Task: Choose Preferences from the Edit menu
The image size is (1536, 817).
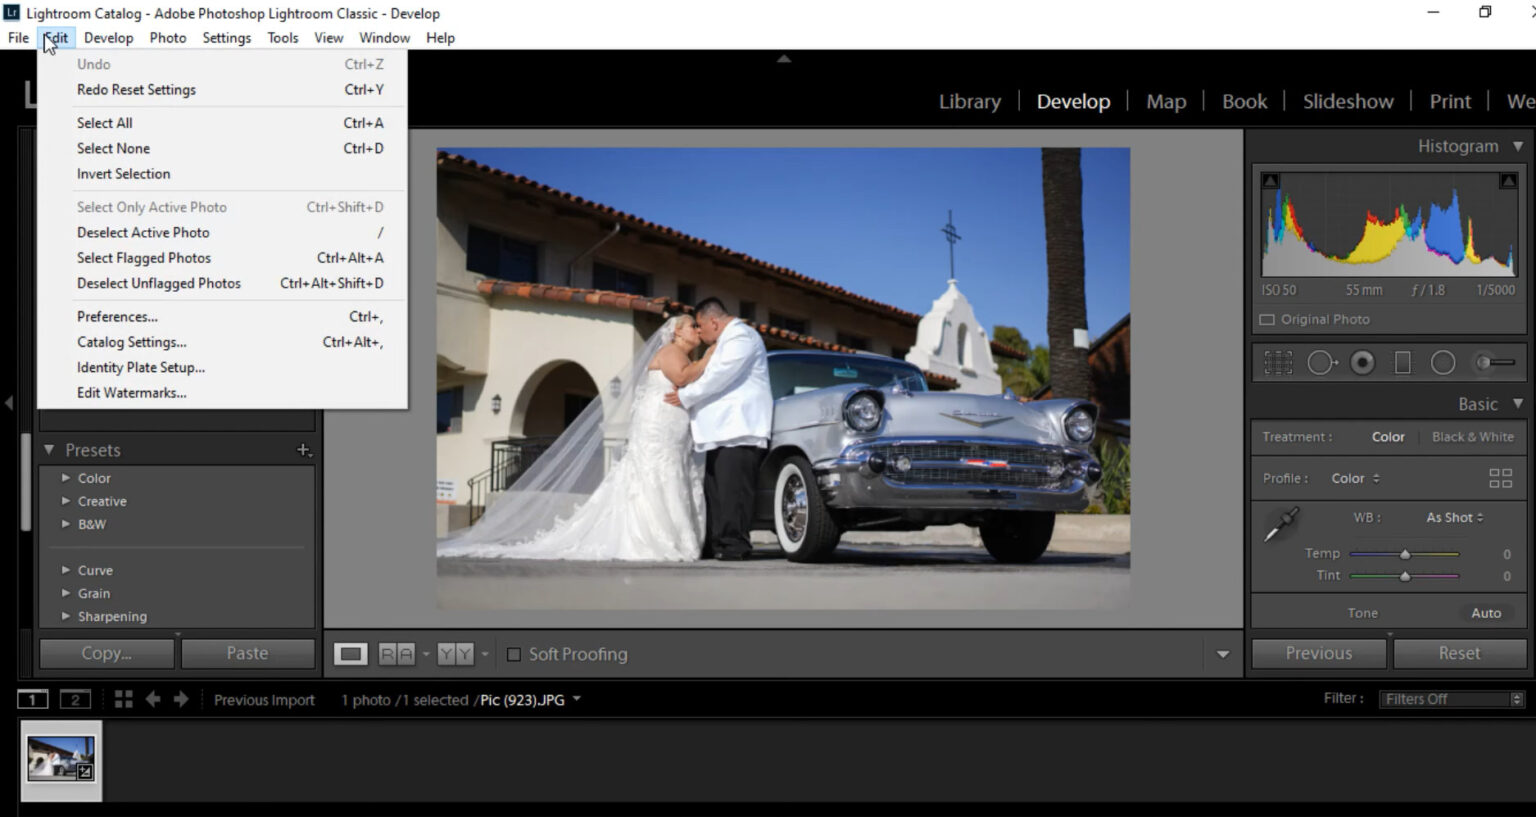Action: click(x=117, y=316)
